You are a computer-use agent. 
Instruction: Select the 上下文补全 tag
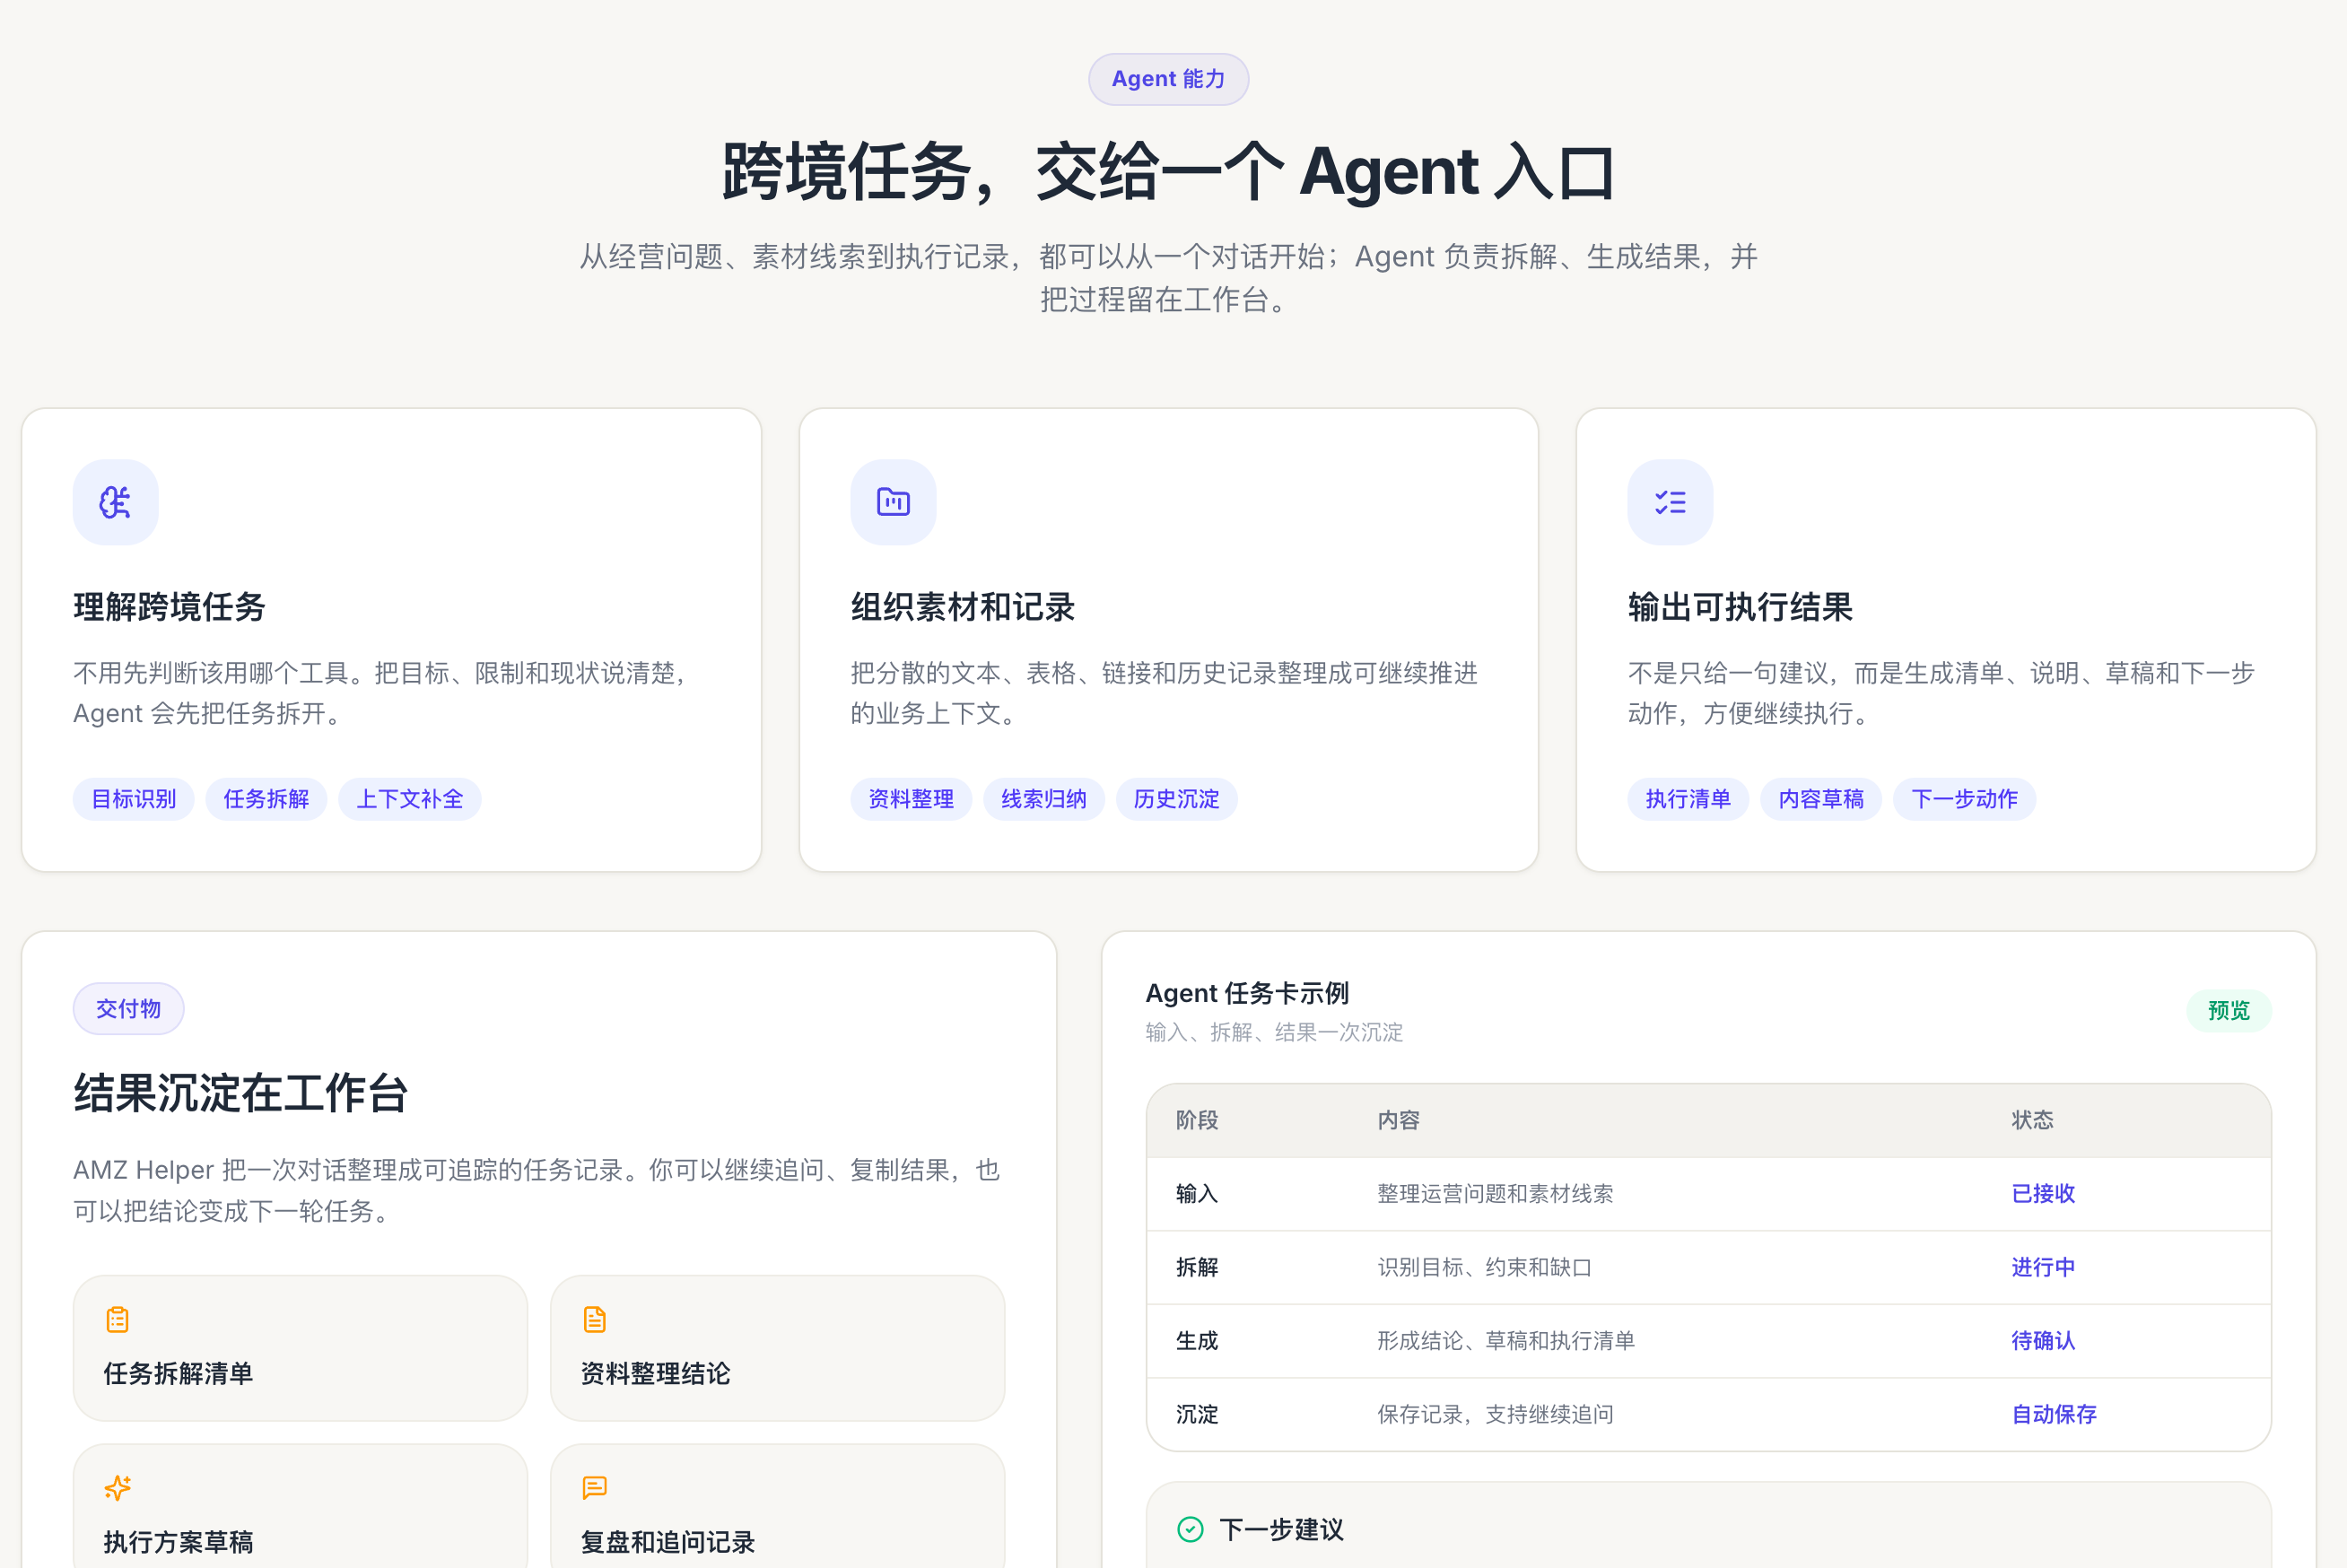click(x=410, y=799)
